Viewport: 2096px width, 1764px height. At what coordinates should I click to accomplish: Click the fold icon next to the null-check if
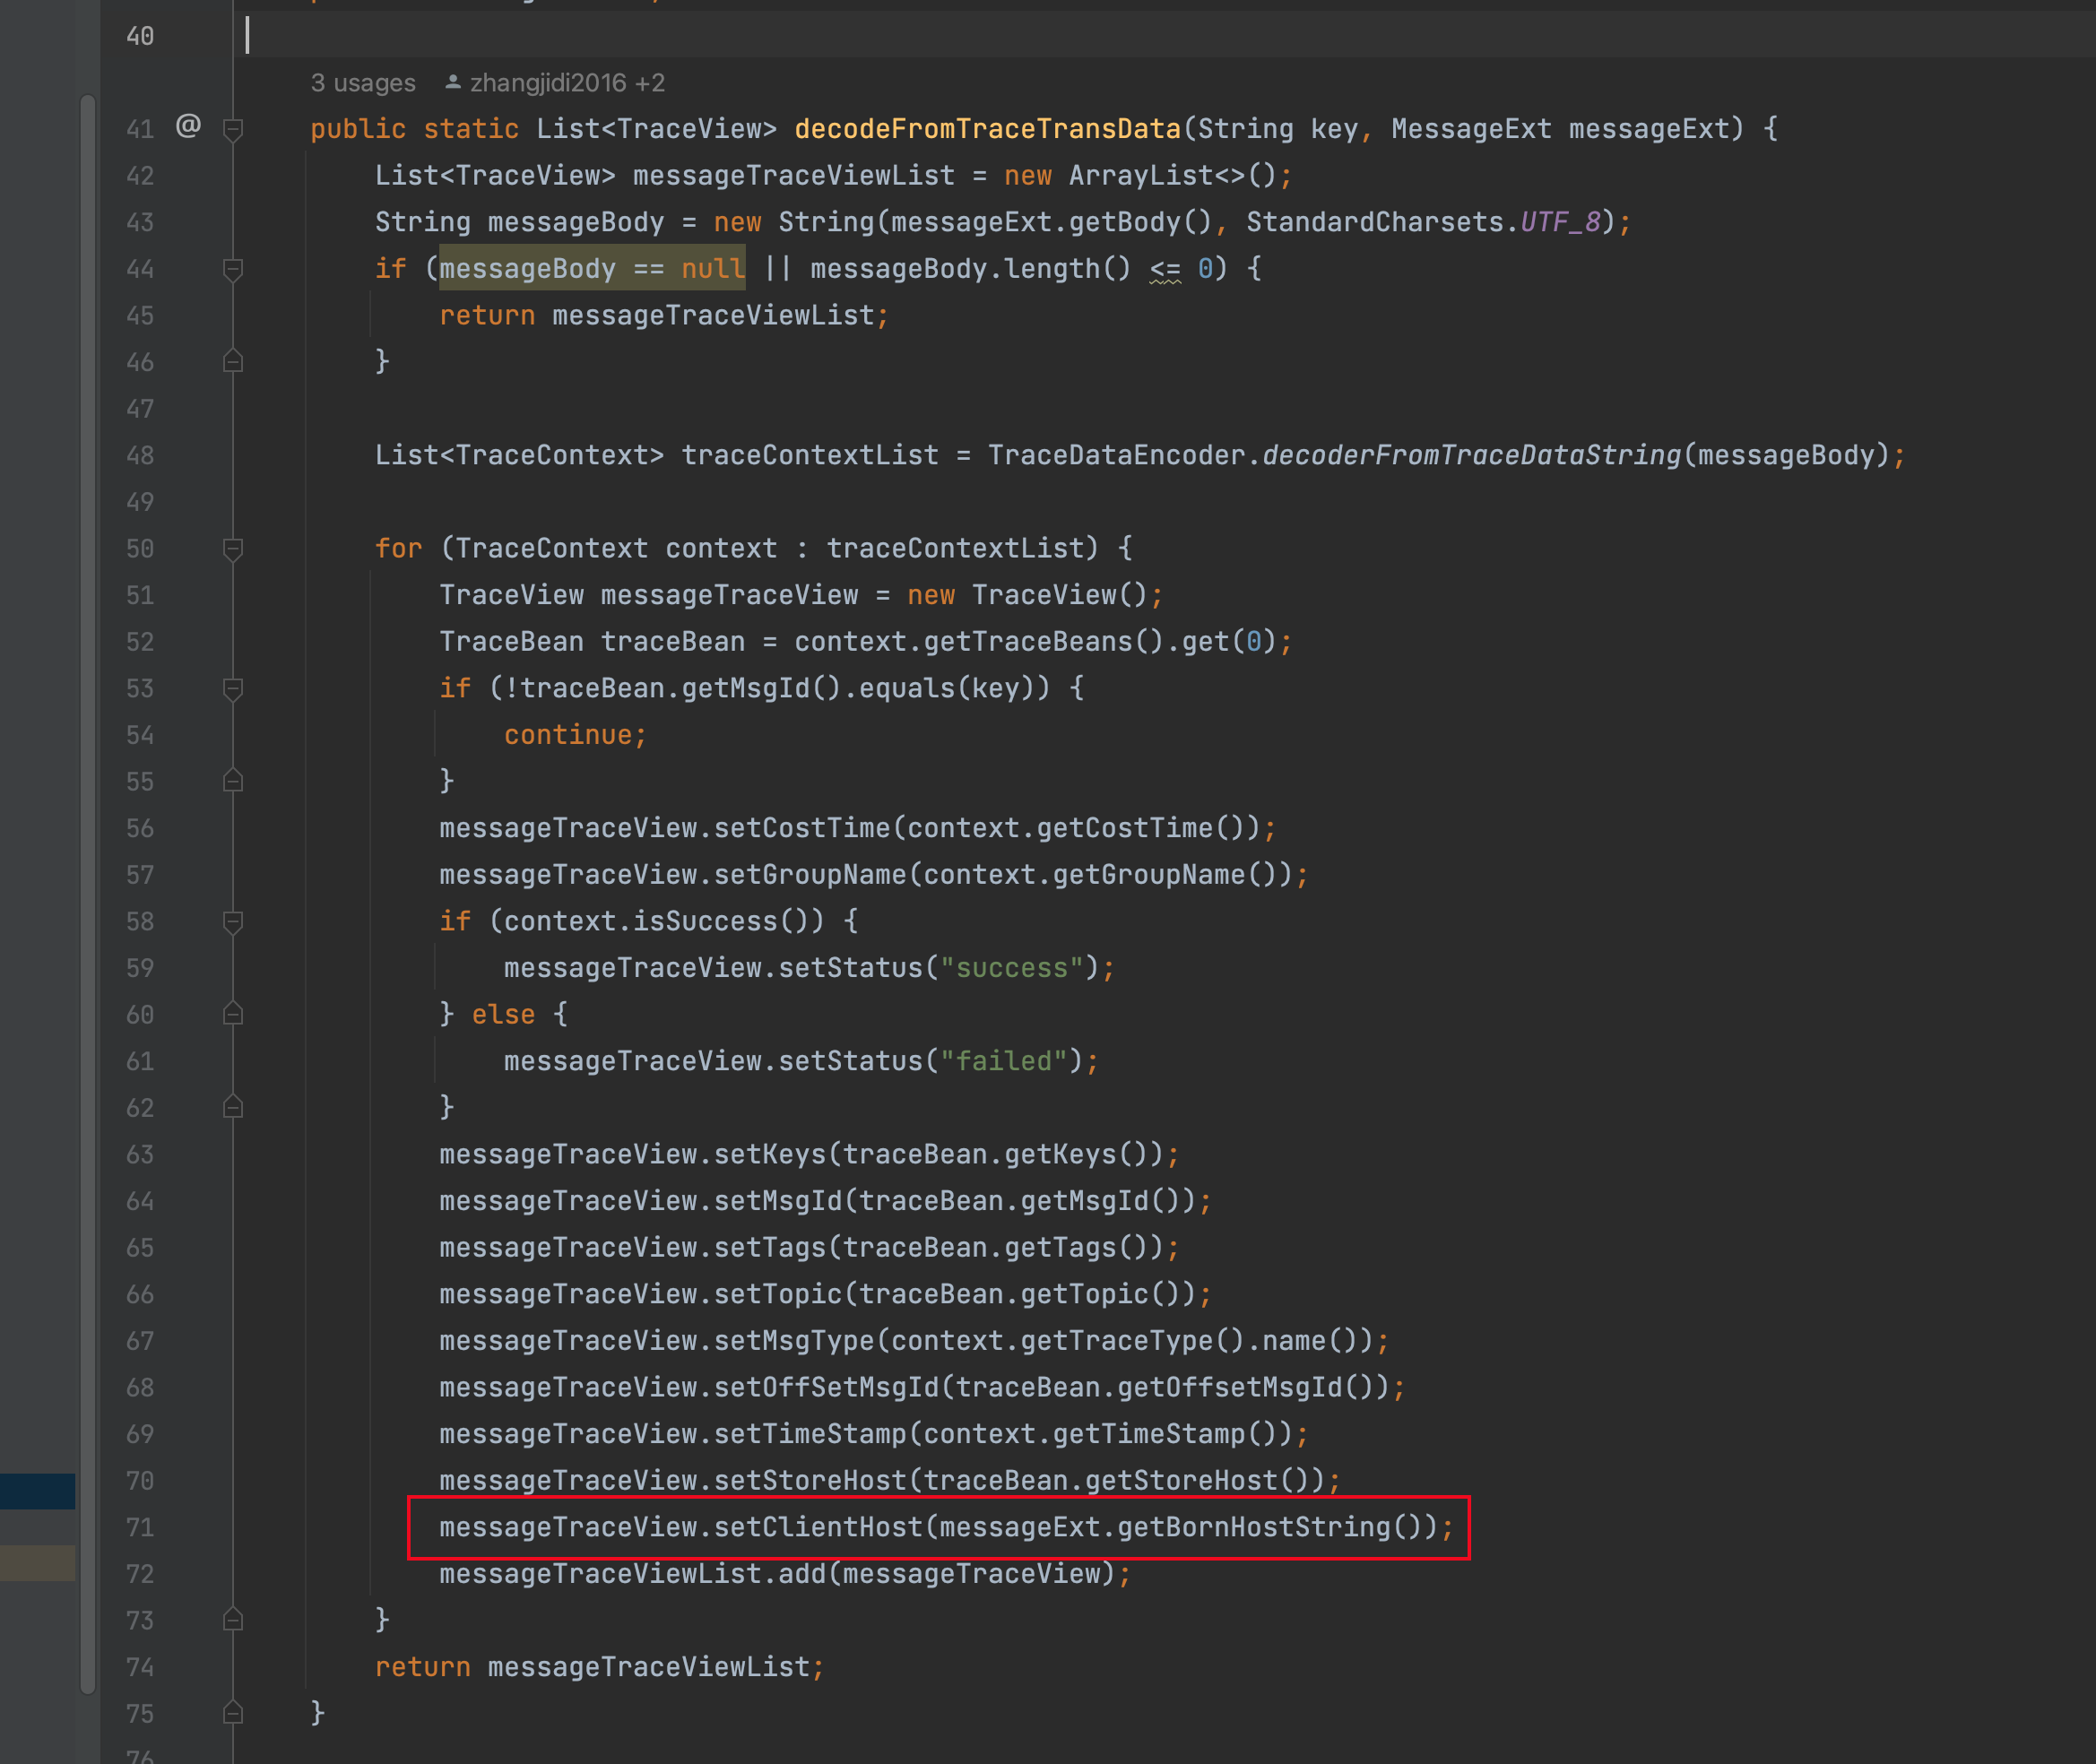233,268
